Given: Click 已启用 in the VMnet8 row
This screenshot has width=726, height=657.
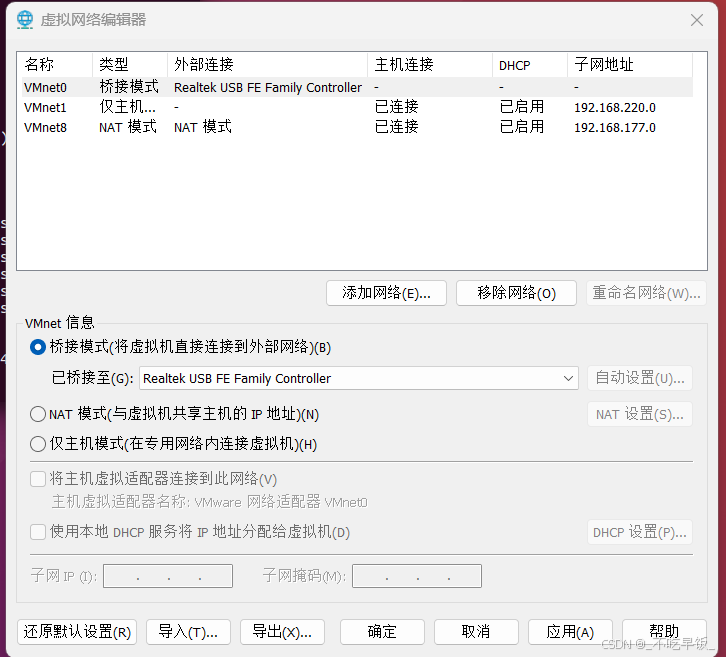Looking at the screenshot, I should pos(522,127).
